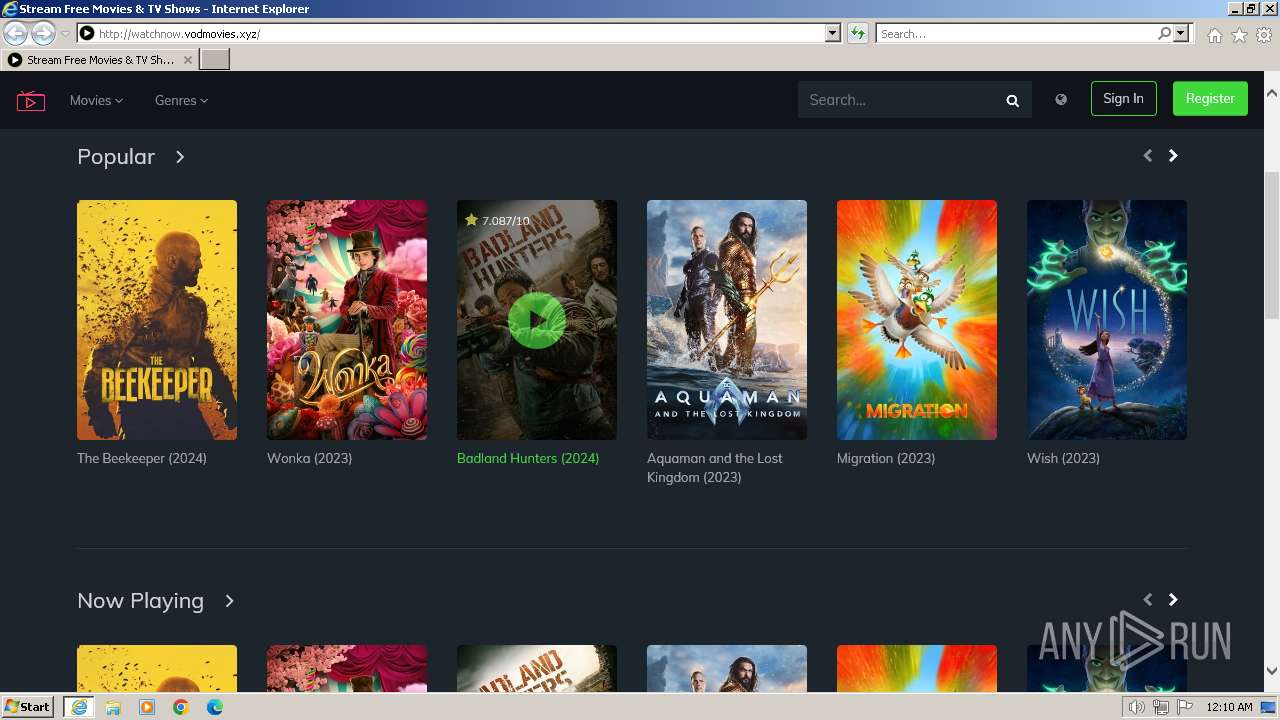Screen dimensions: 1280x720
Task: Click the magnifier search icon in navbar
Action: tap(1013, 100)
